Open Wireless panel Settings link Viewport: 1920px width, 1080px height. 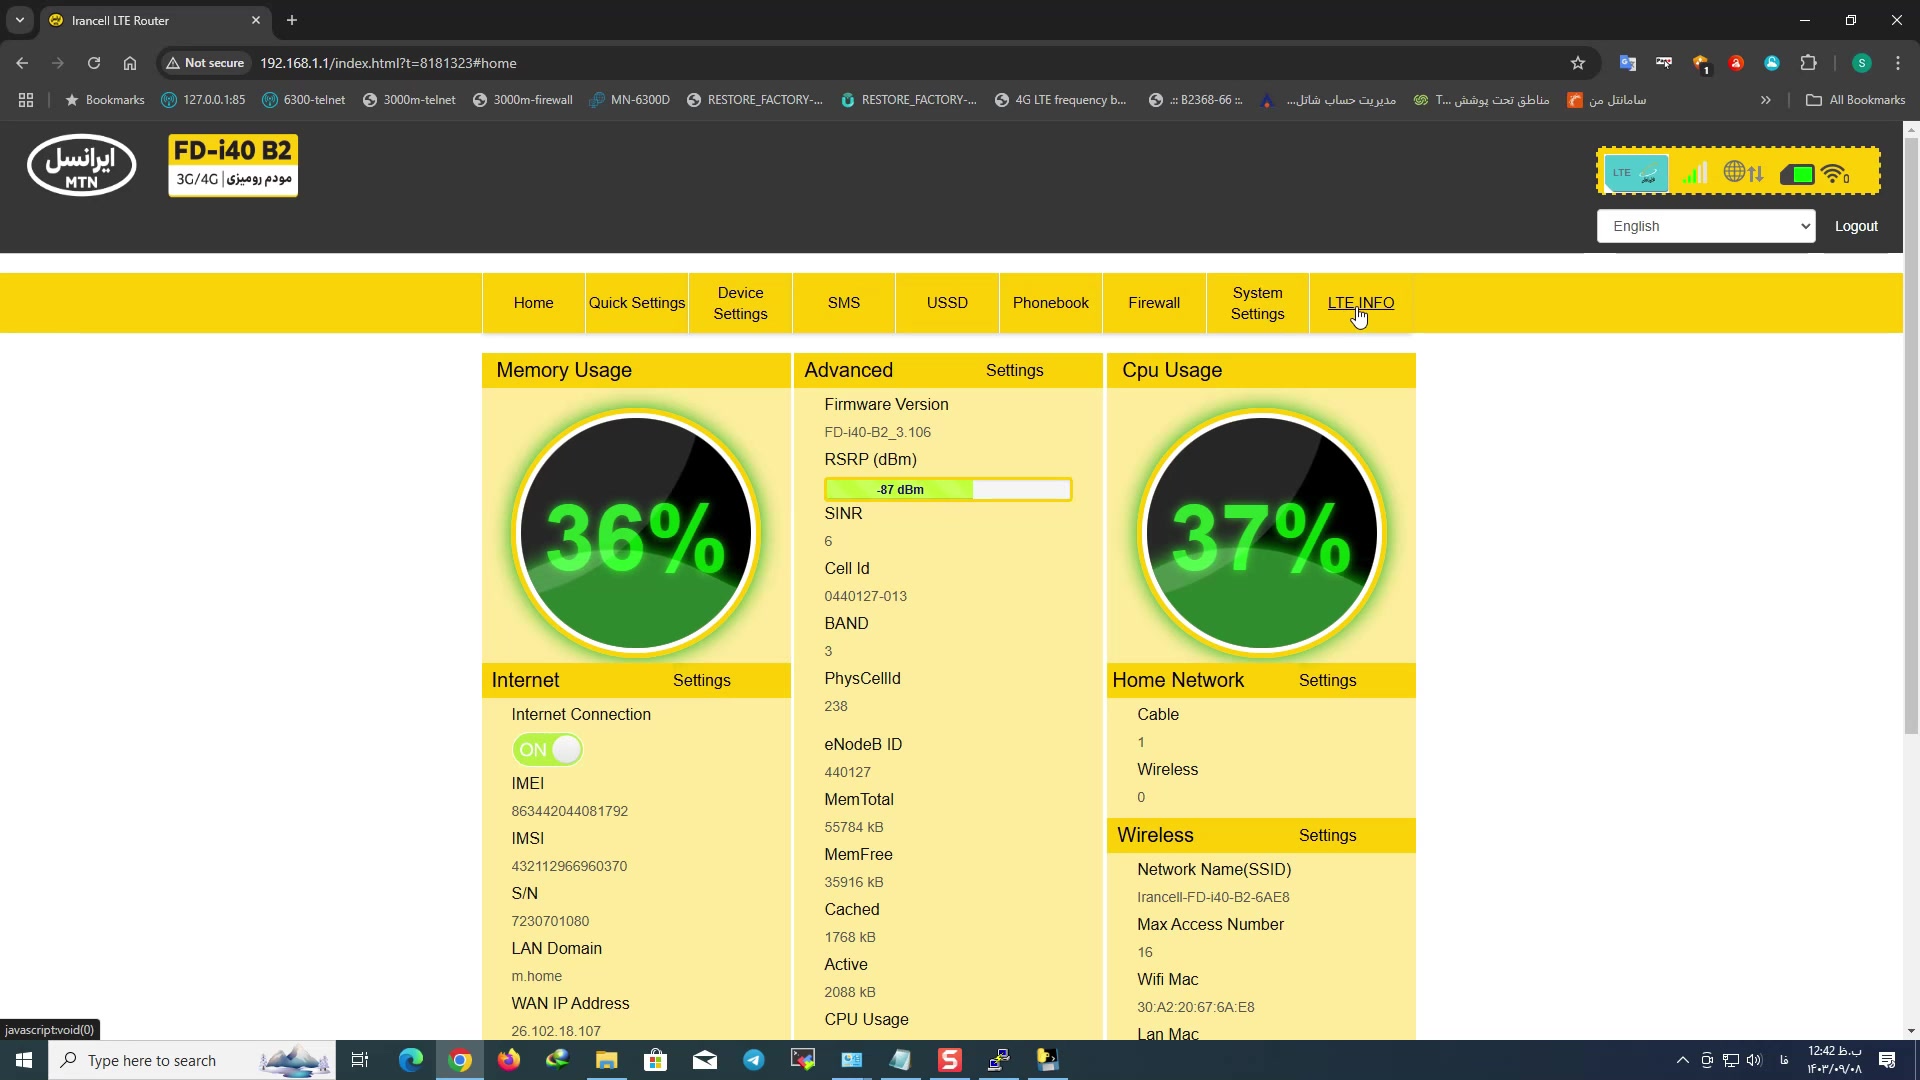pos(1327,835)
